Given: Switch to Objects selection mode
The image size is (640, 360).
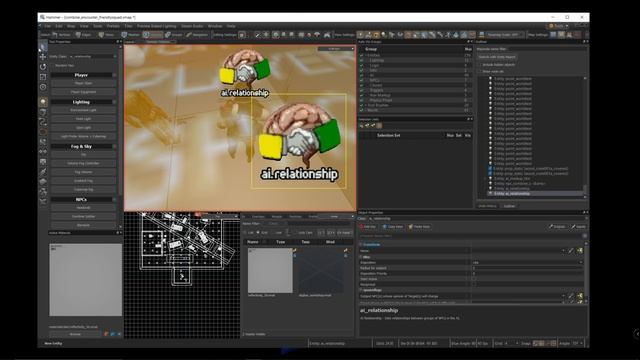Looking at the screenshot, I should 152,35.
